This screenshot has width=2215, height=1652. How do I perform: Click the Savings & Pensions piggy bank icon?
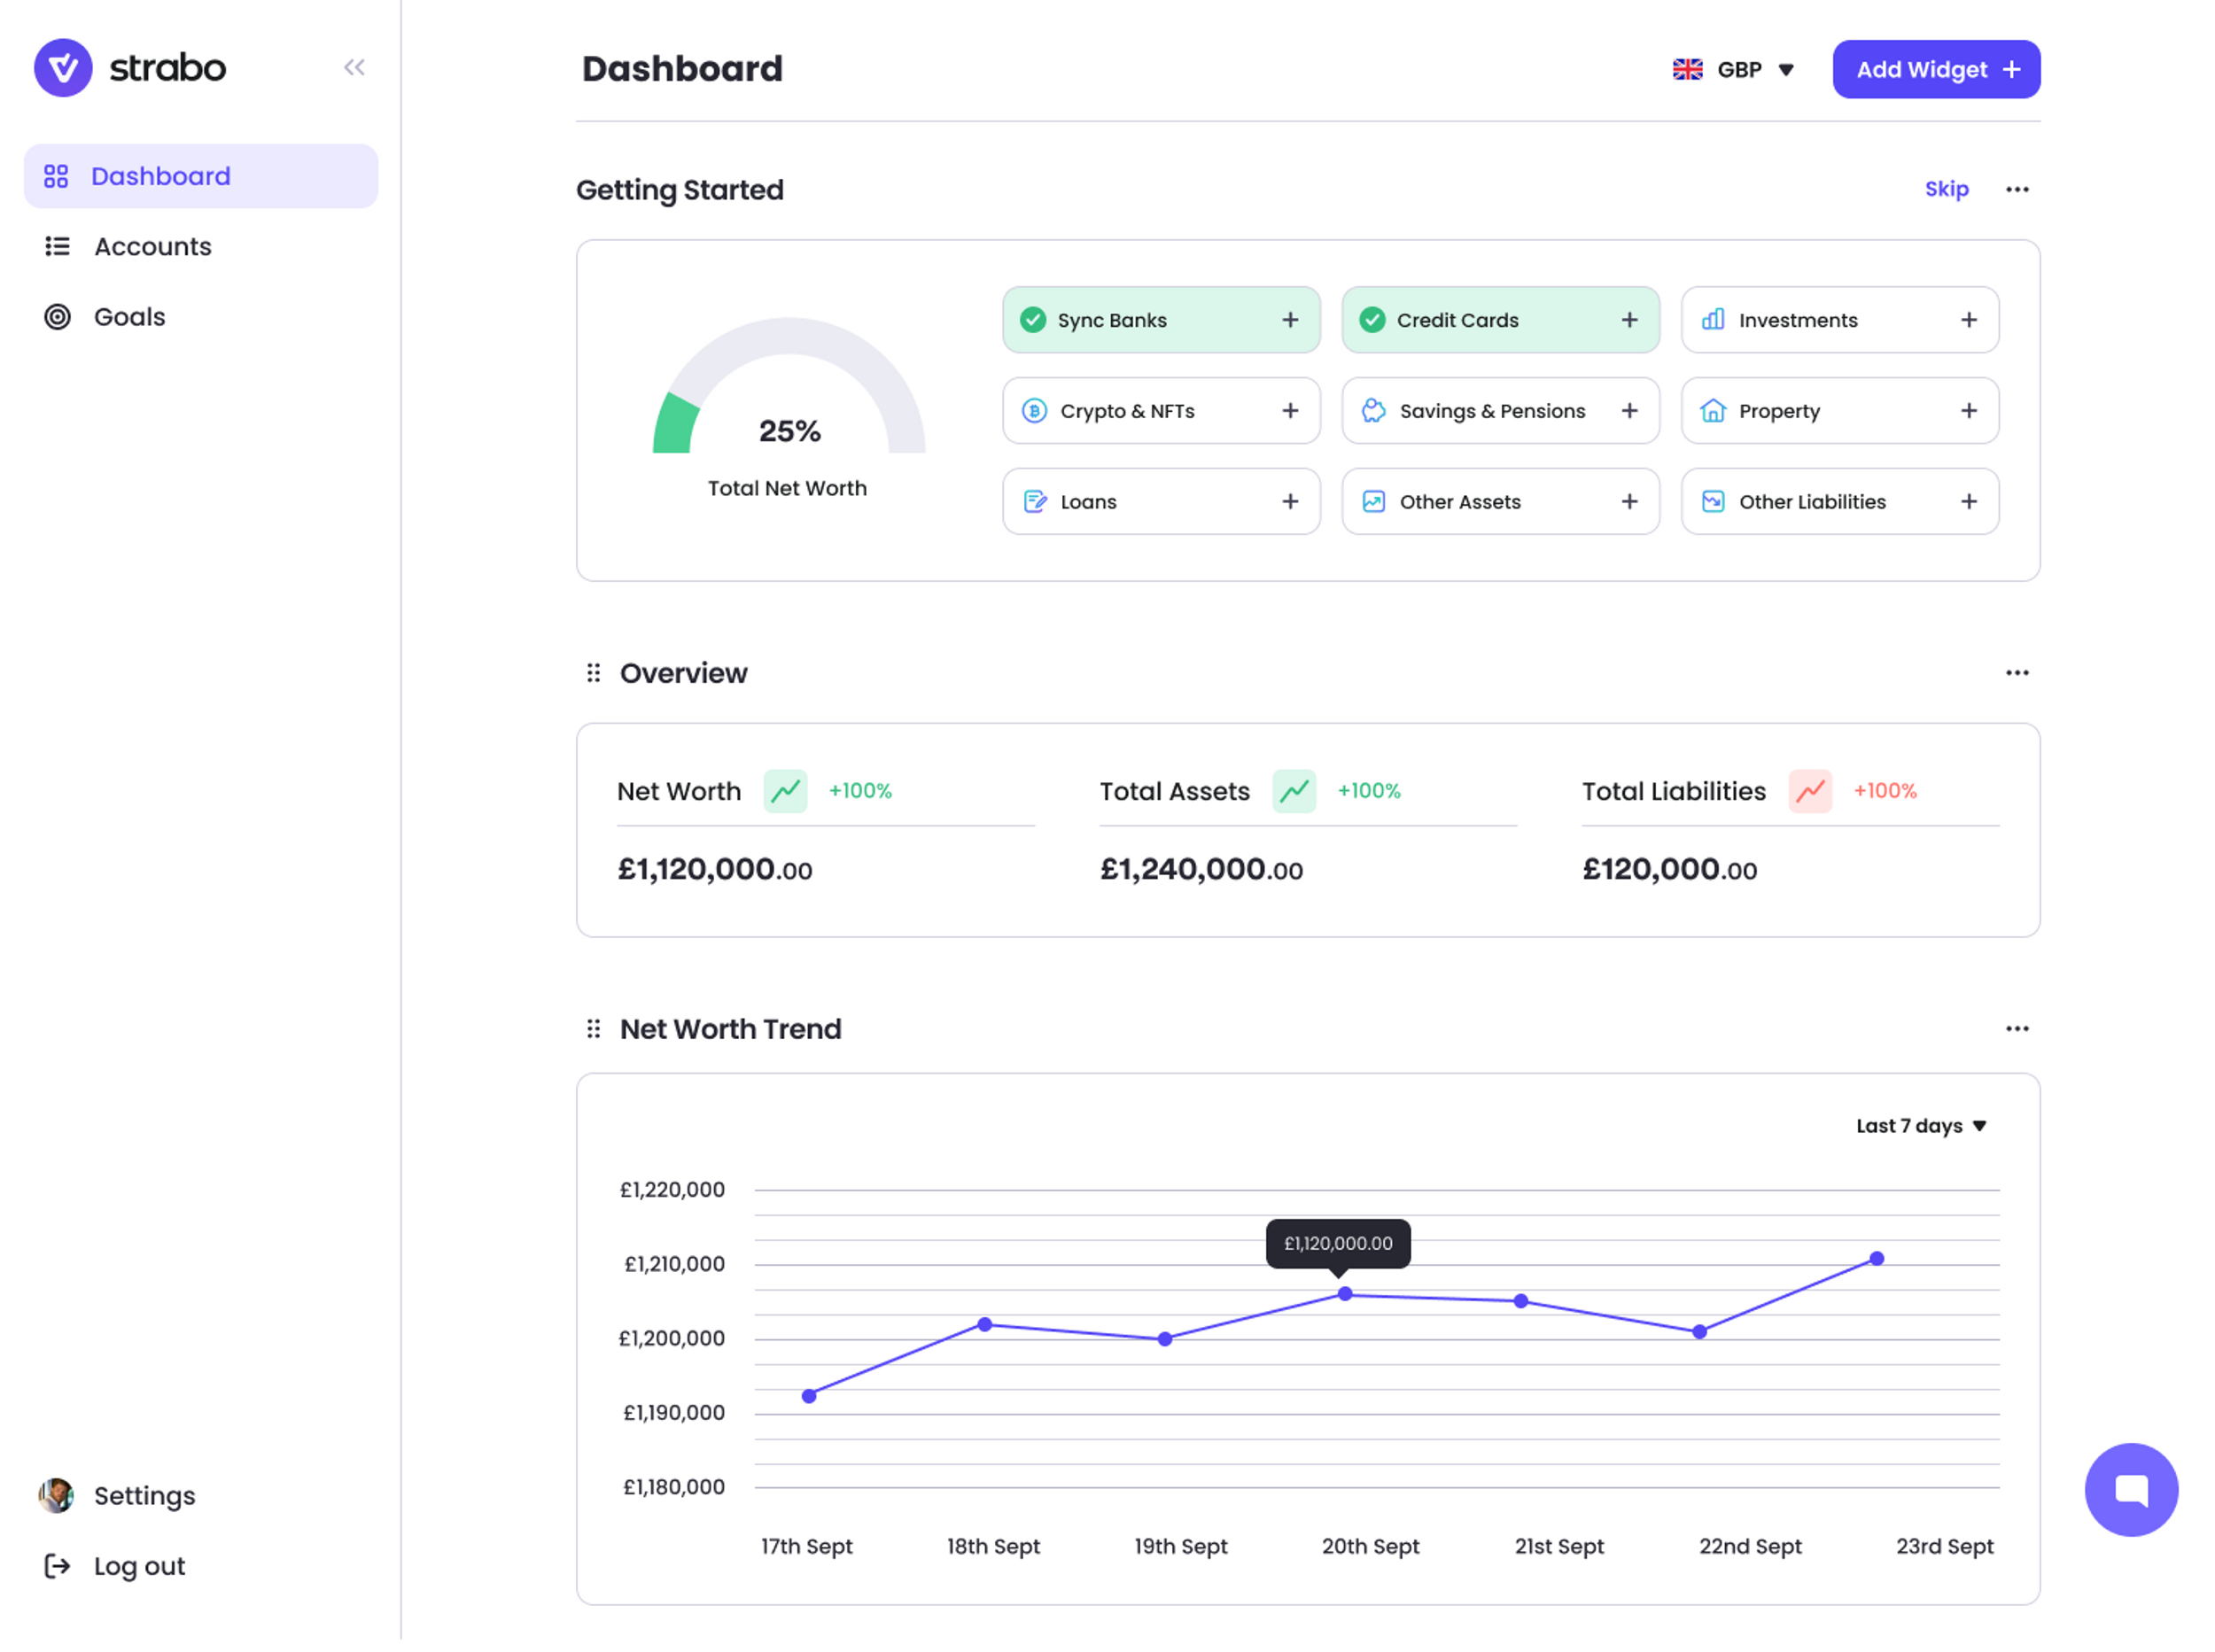coord(1373,410)
